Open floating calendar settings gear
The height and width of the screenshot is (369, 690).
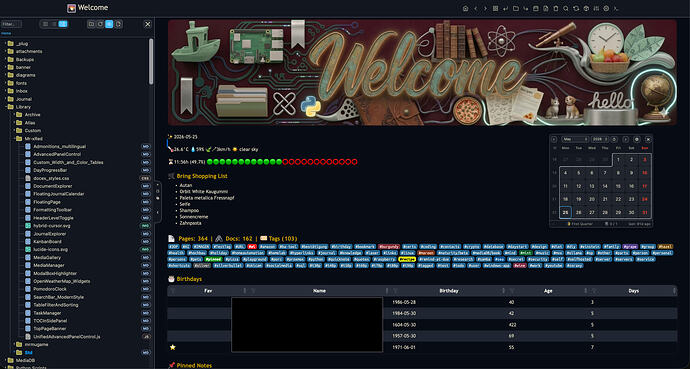pos(637,139)
